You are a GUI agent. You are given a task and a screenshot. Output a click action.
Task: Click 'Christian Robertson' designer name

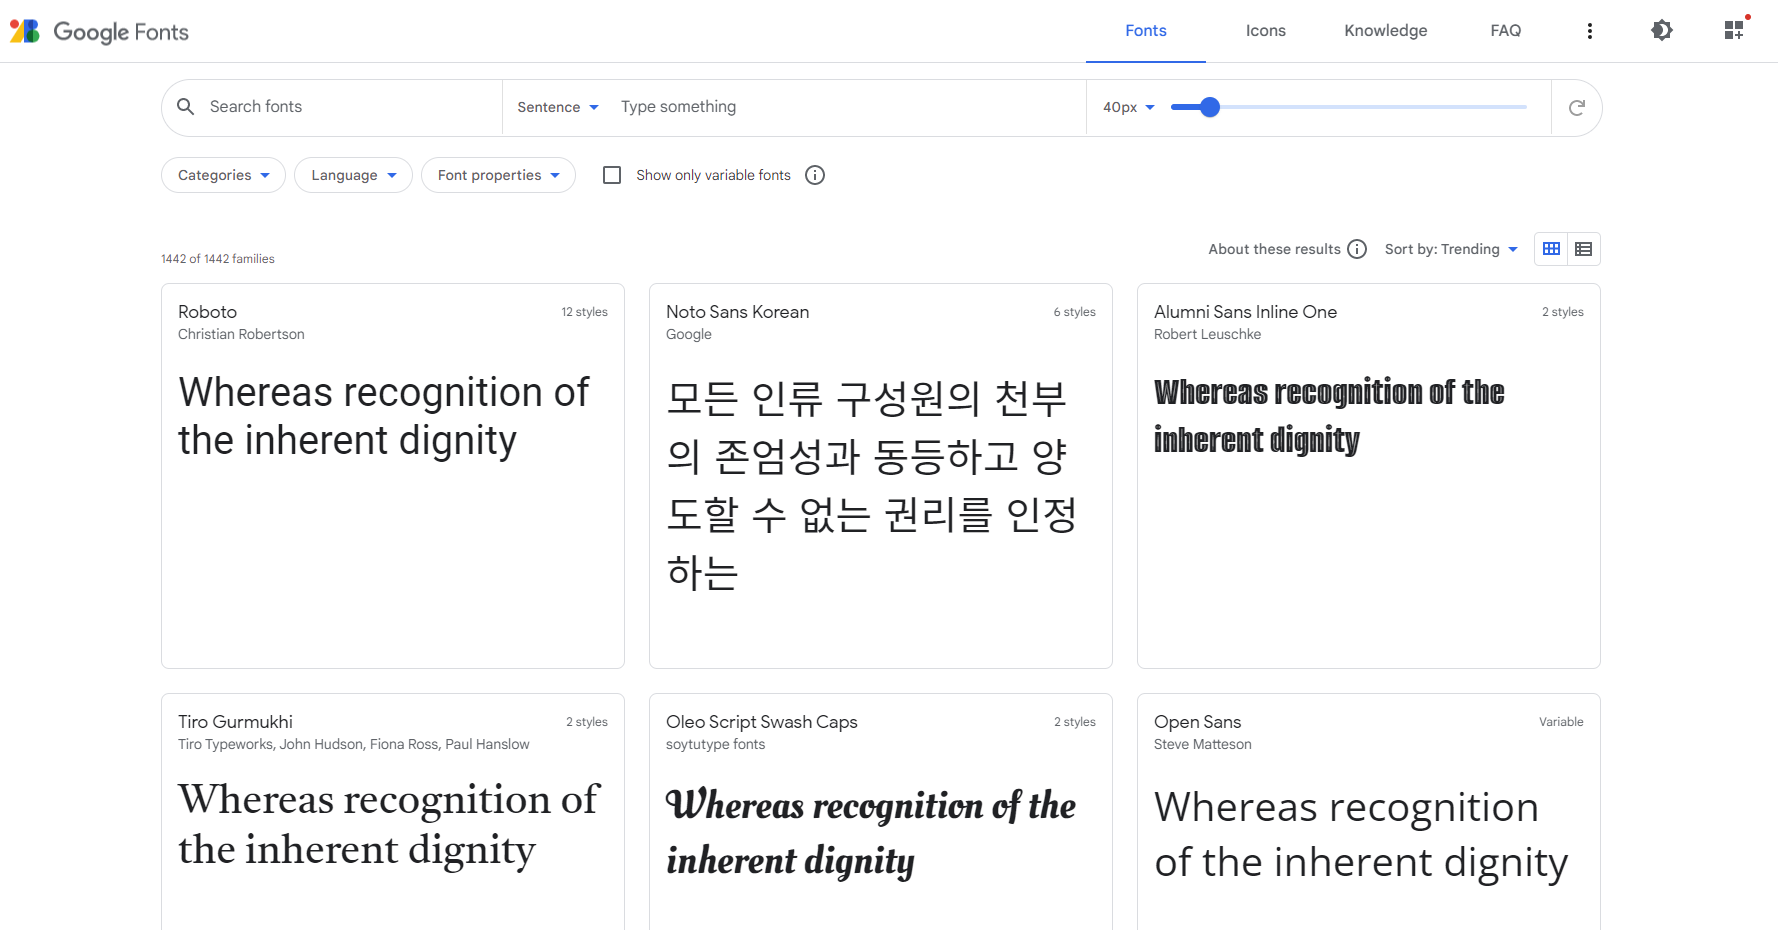click(241, 334)
